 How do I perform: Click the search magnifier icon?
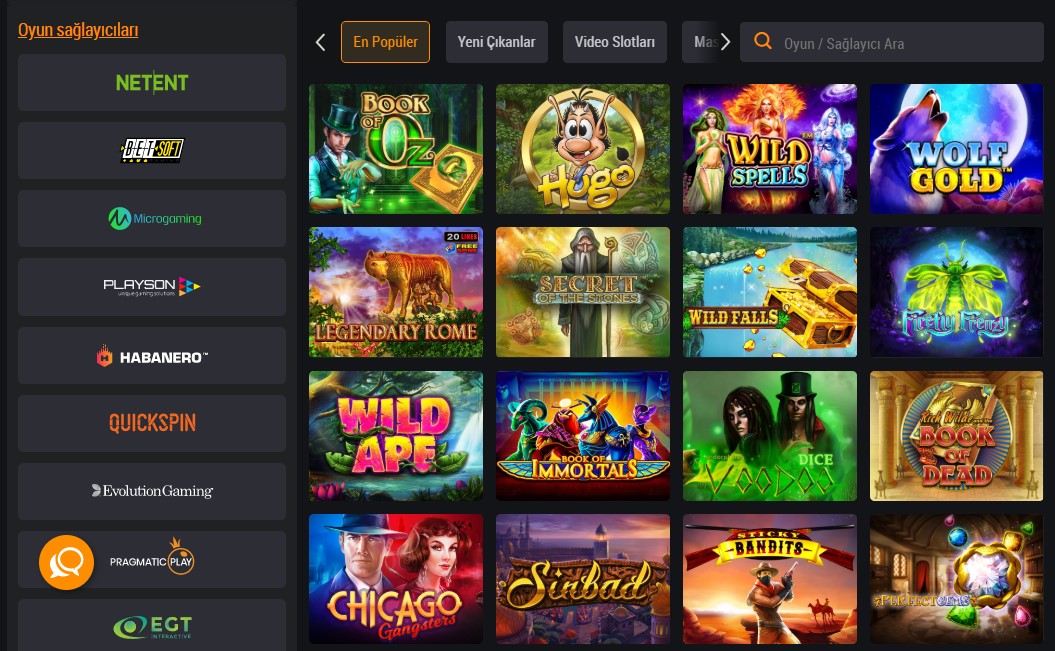pyautogui.click(x=762, y=42)
